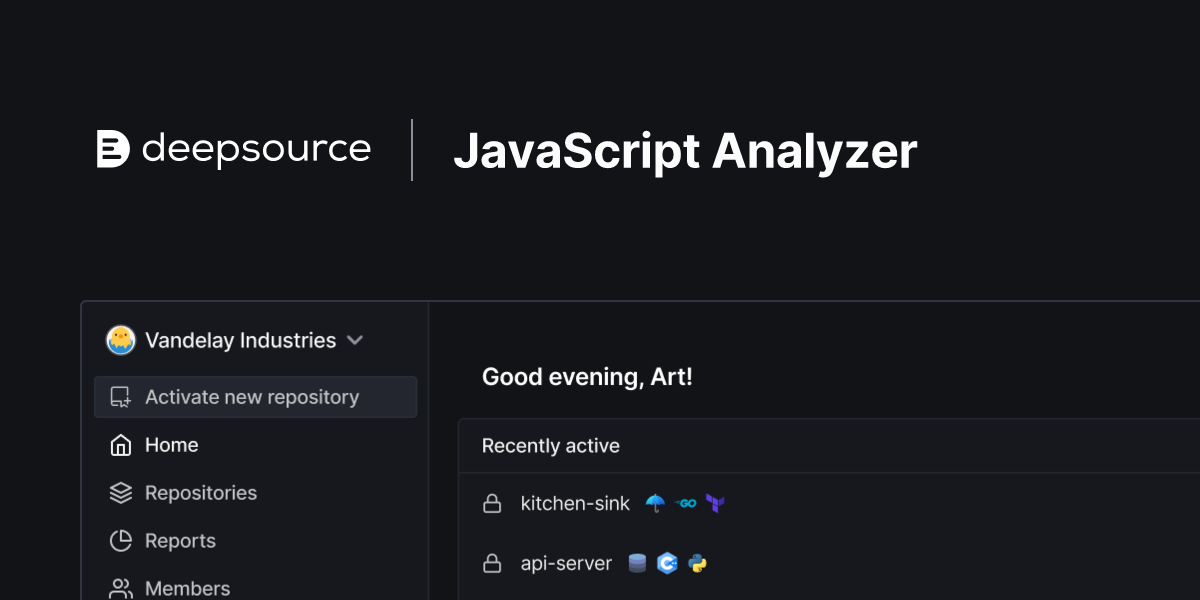Click the lock icon beside api-server
Viewport: 1200px width, 600px height.
click(x=492, y=563)
